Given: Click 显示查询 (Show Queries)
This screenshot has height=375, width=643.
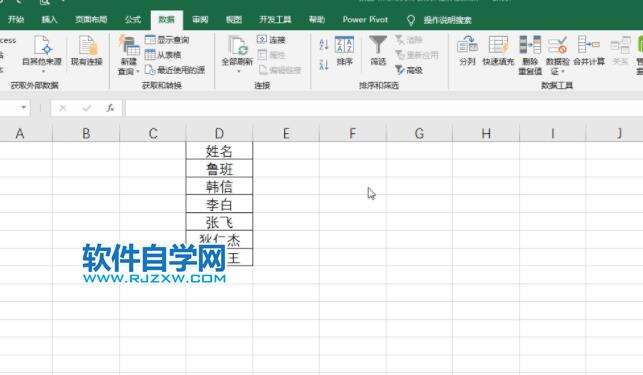Looking at the screenshot, I should [x=167, y=40].
